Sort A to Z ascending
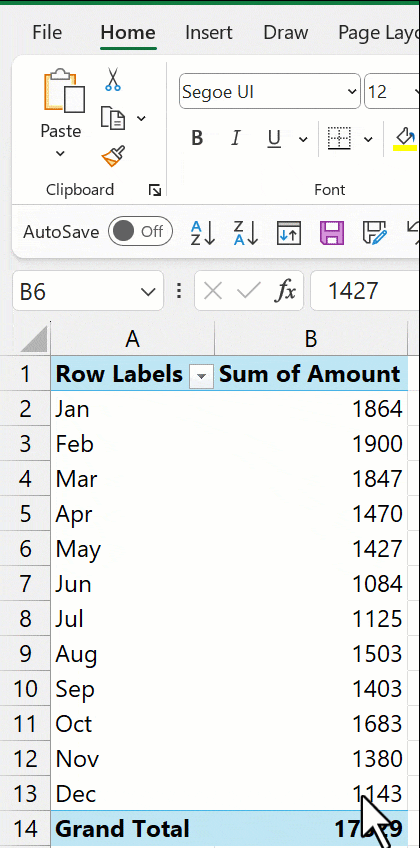The image size is (420, 848). pyautogui.click(x=203, y=233)
